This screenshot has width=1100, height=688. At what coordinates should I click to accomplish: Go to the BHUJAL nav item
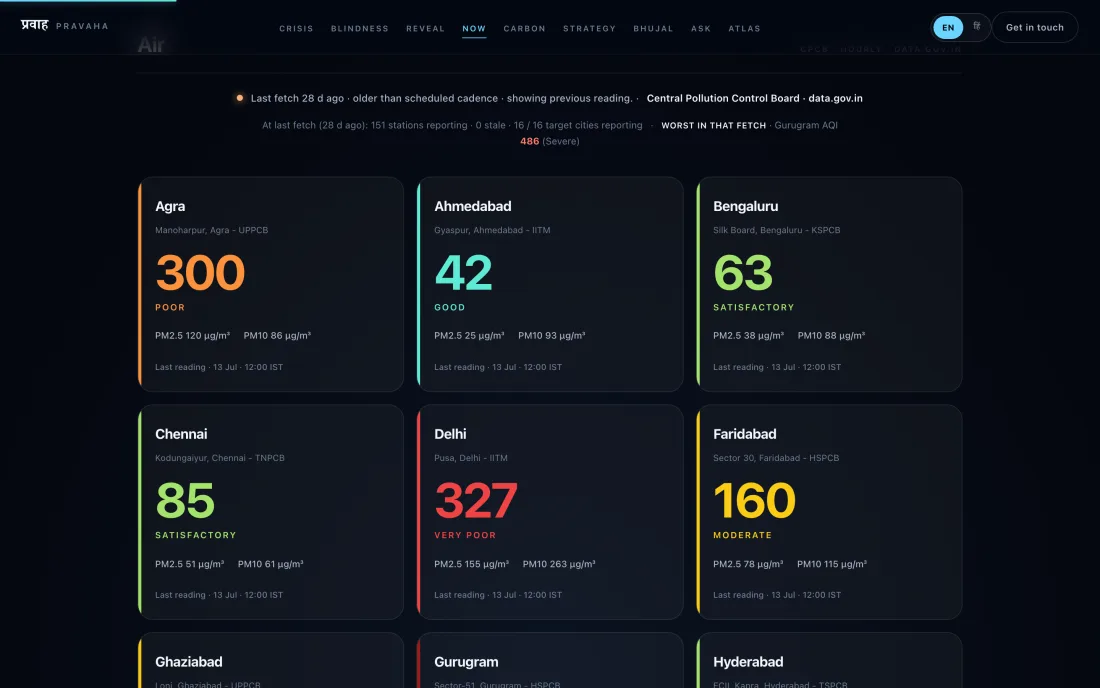click(x=653, y=29)
